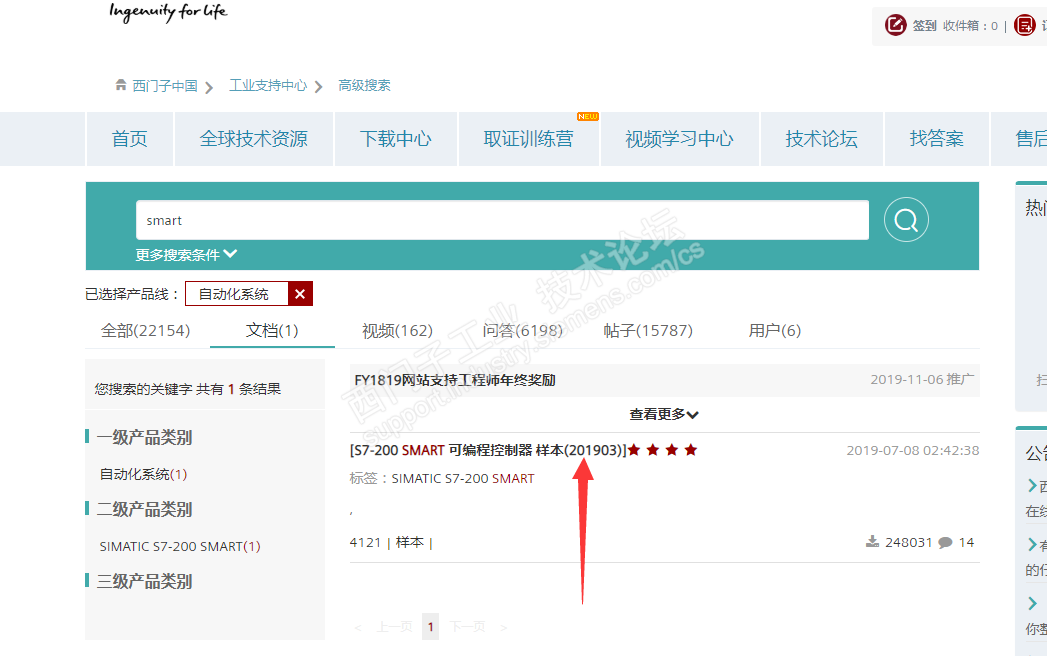Switch to the 全部(22154) tab
The image size is (1047, 656).
click(x=146, y=331)
